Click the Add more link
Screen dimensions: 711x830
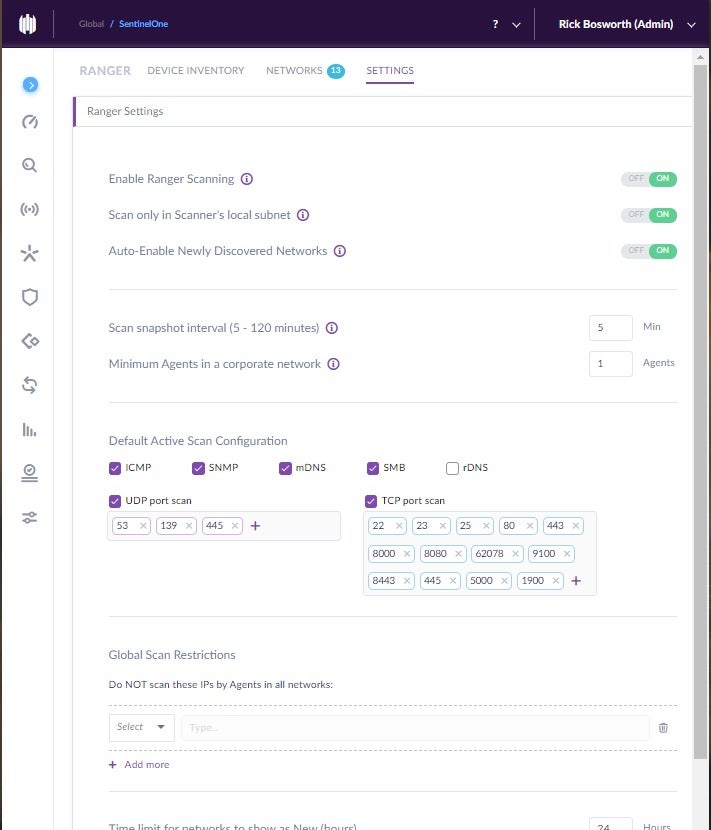(139, 764)
